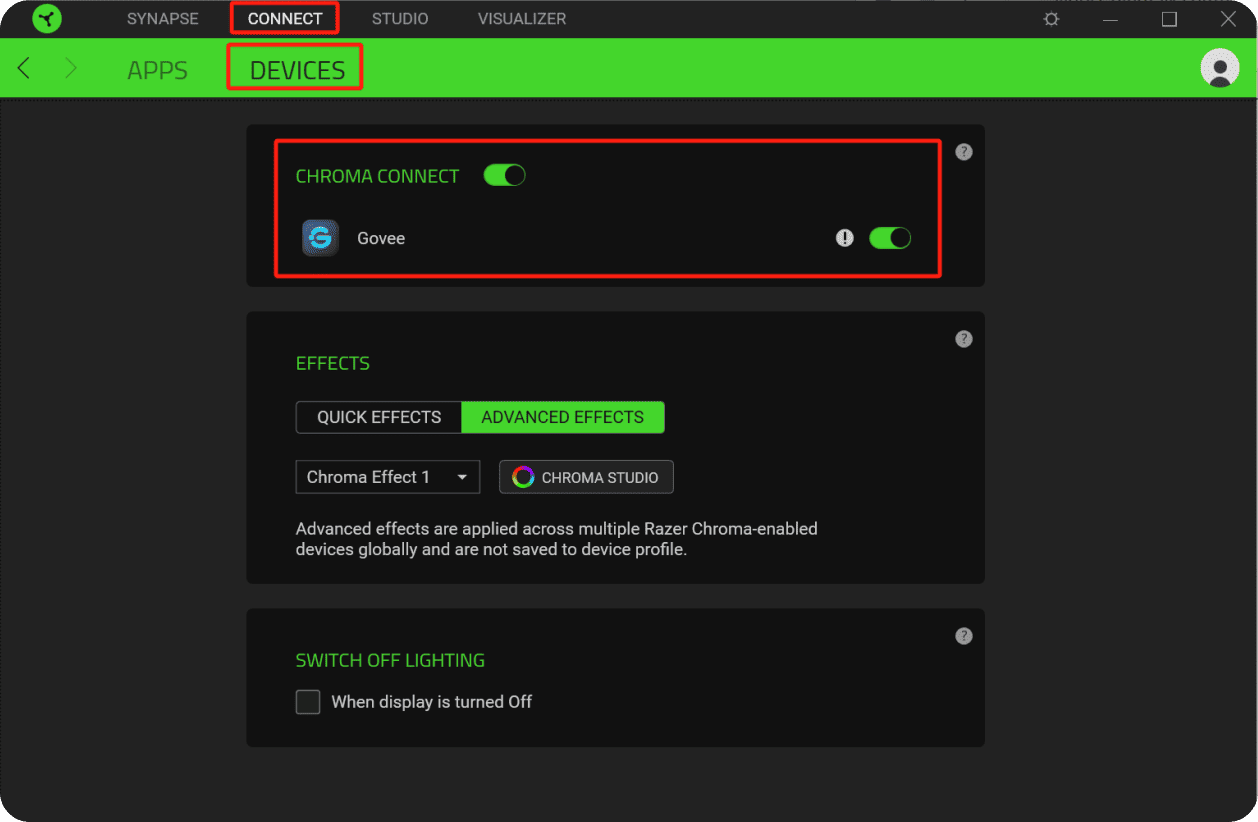Click help icon for Switch Off Lighting
The height and width of the screenshot is (822, 1258).
click(963, 636)
